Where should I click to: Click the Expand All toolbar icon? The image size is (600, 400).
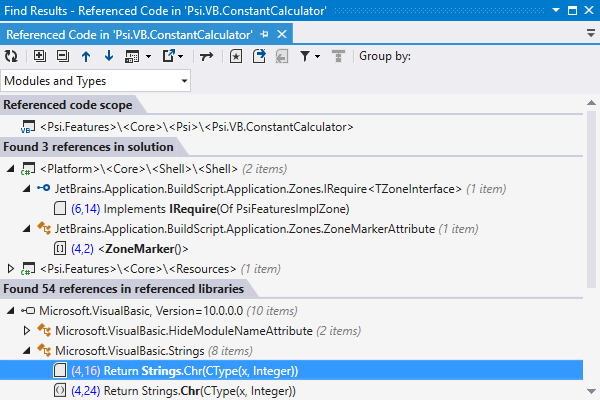click(41, 57)
